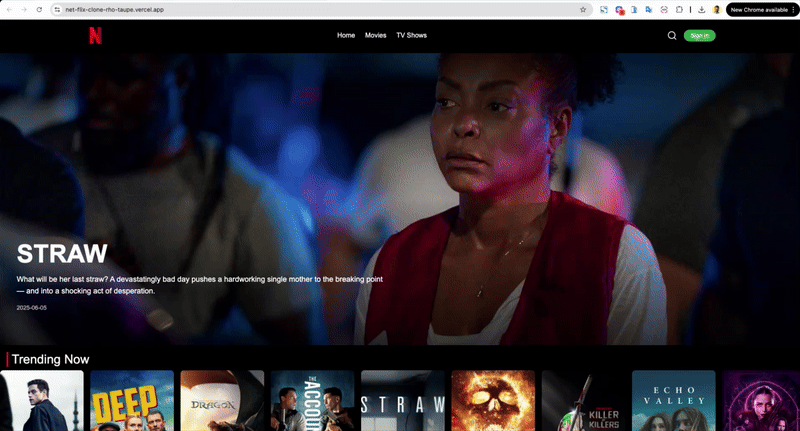The image size is (800, 431).
Task: Bookmark this page with the star icon
Action: [x=583, y=10]
